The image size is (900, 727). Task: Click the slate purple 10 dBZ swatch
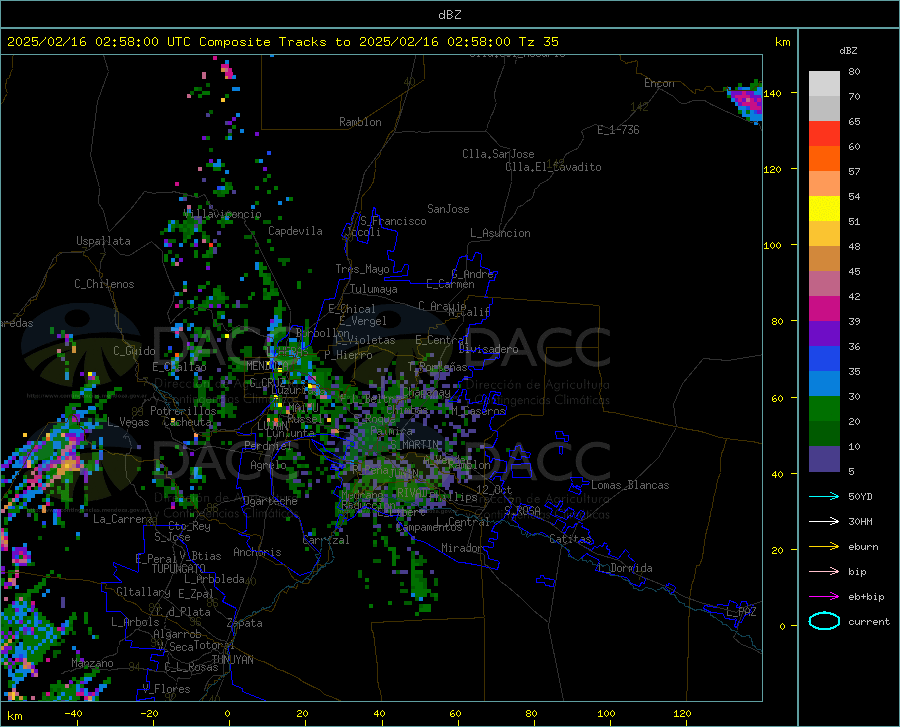pyautogui.click(x=824, y=459)
